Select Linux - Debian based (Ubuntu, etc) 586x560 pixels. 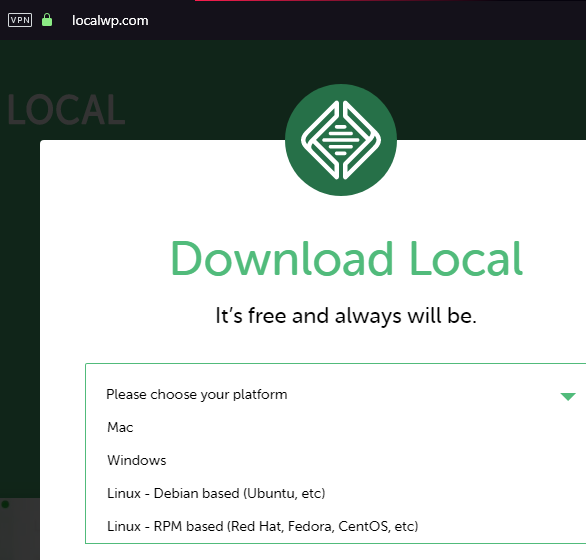tap(216, 493)
